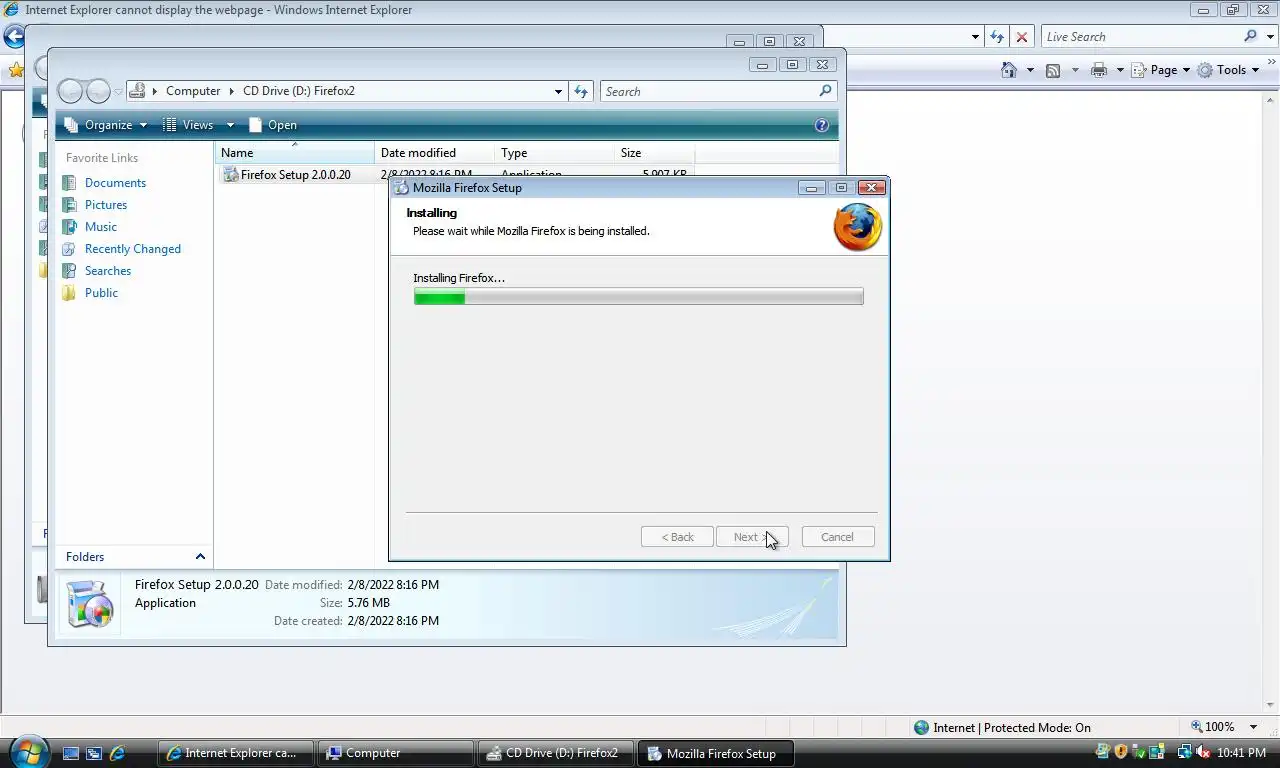
Task: Click the Internet Explorer Favorites star icon
Action: [15, 70]
